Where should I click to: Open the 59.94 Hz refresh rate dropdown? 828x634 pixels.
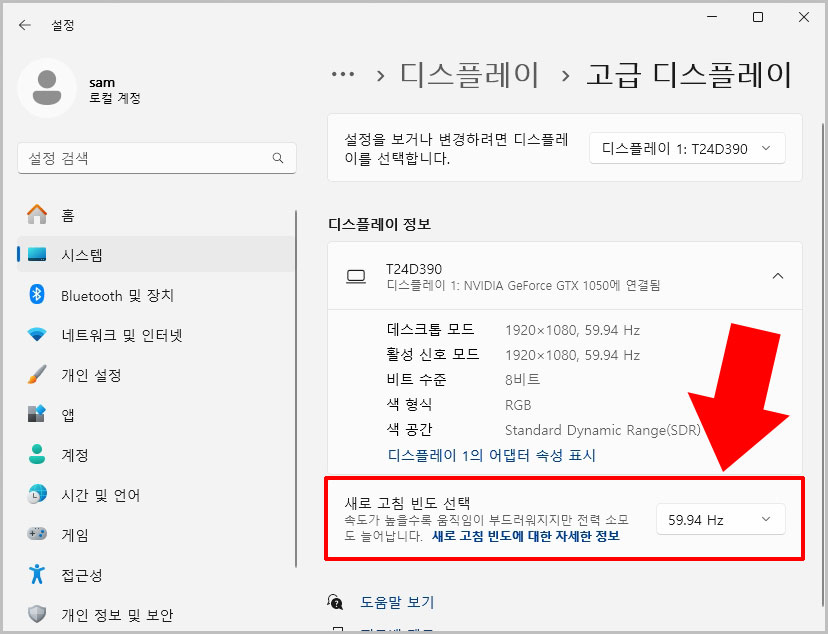pyautogui.click(x=720, y=519)
